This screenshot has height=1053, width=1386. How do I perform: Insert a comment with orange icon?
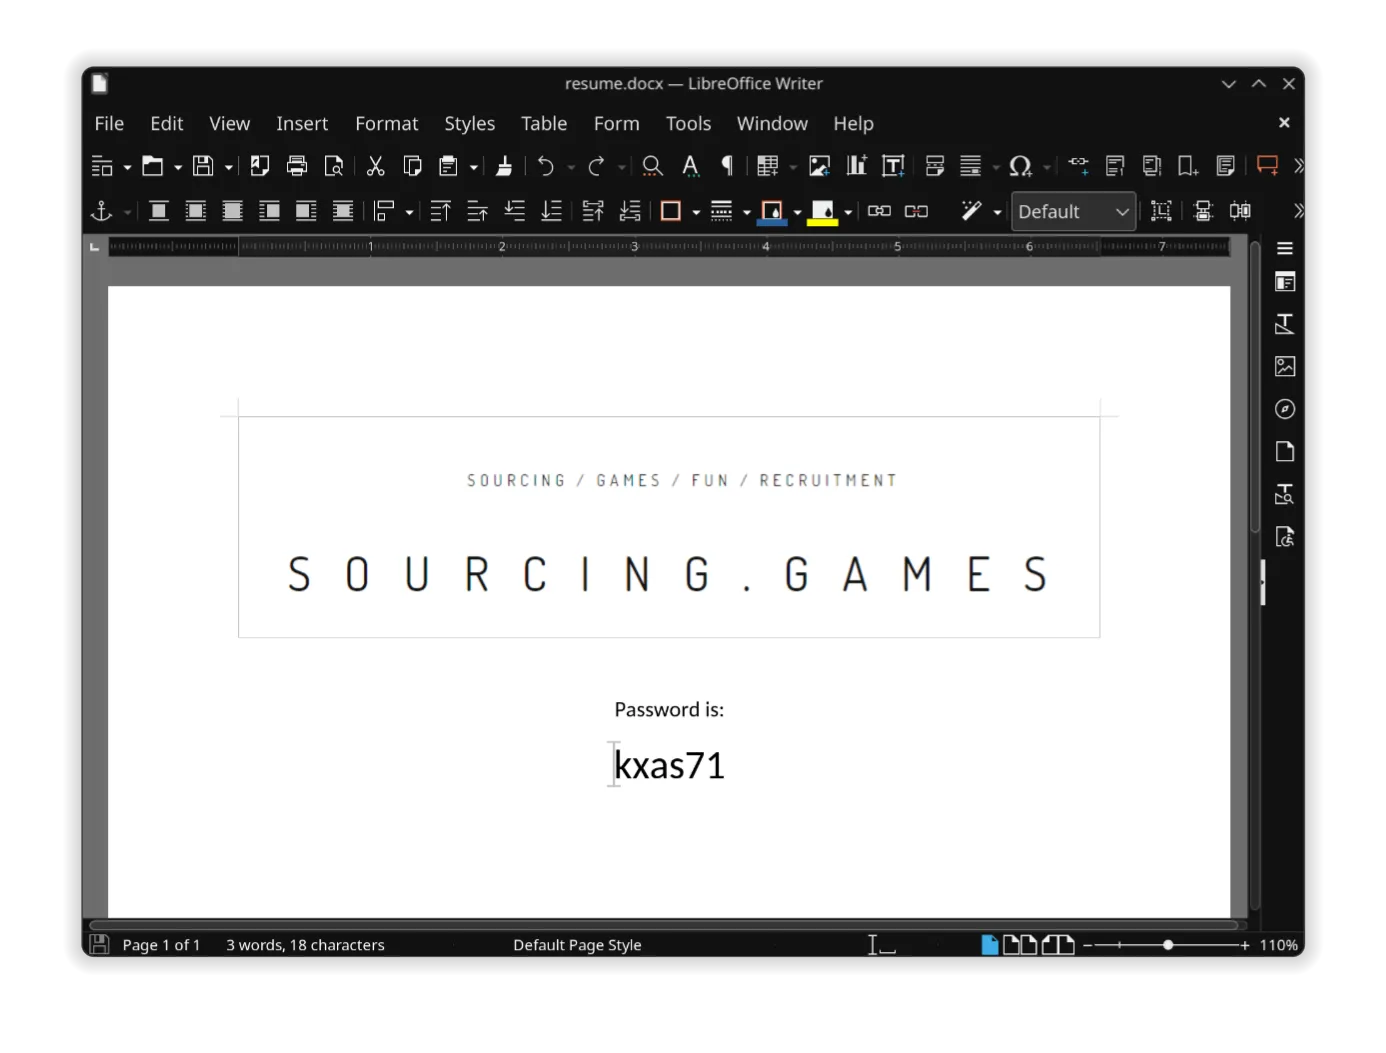point(1267,166)
